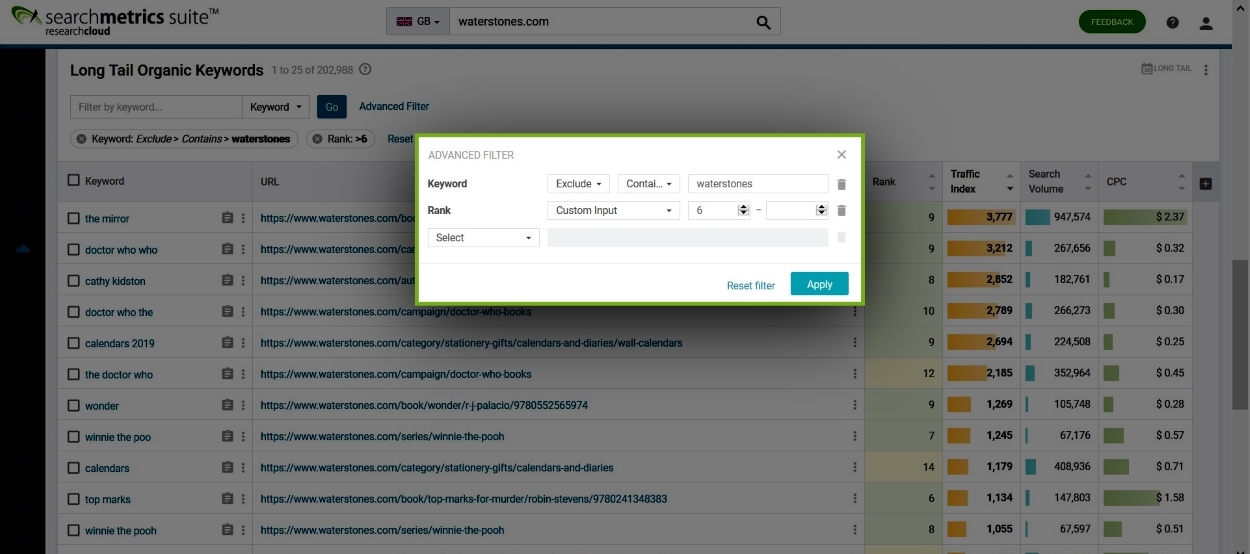Check the box for 'calendars 2019'
The image size is (1250, 554).
(73, 343)
